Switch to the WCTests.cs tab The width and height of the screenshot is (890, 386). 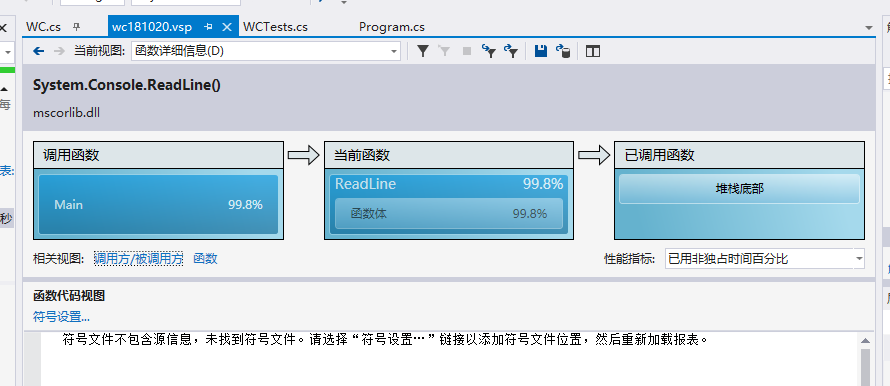coord(275,27)
